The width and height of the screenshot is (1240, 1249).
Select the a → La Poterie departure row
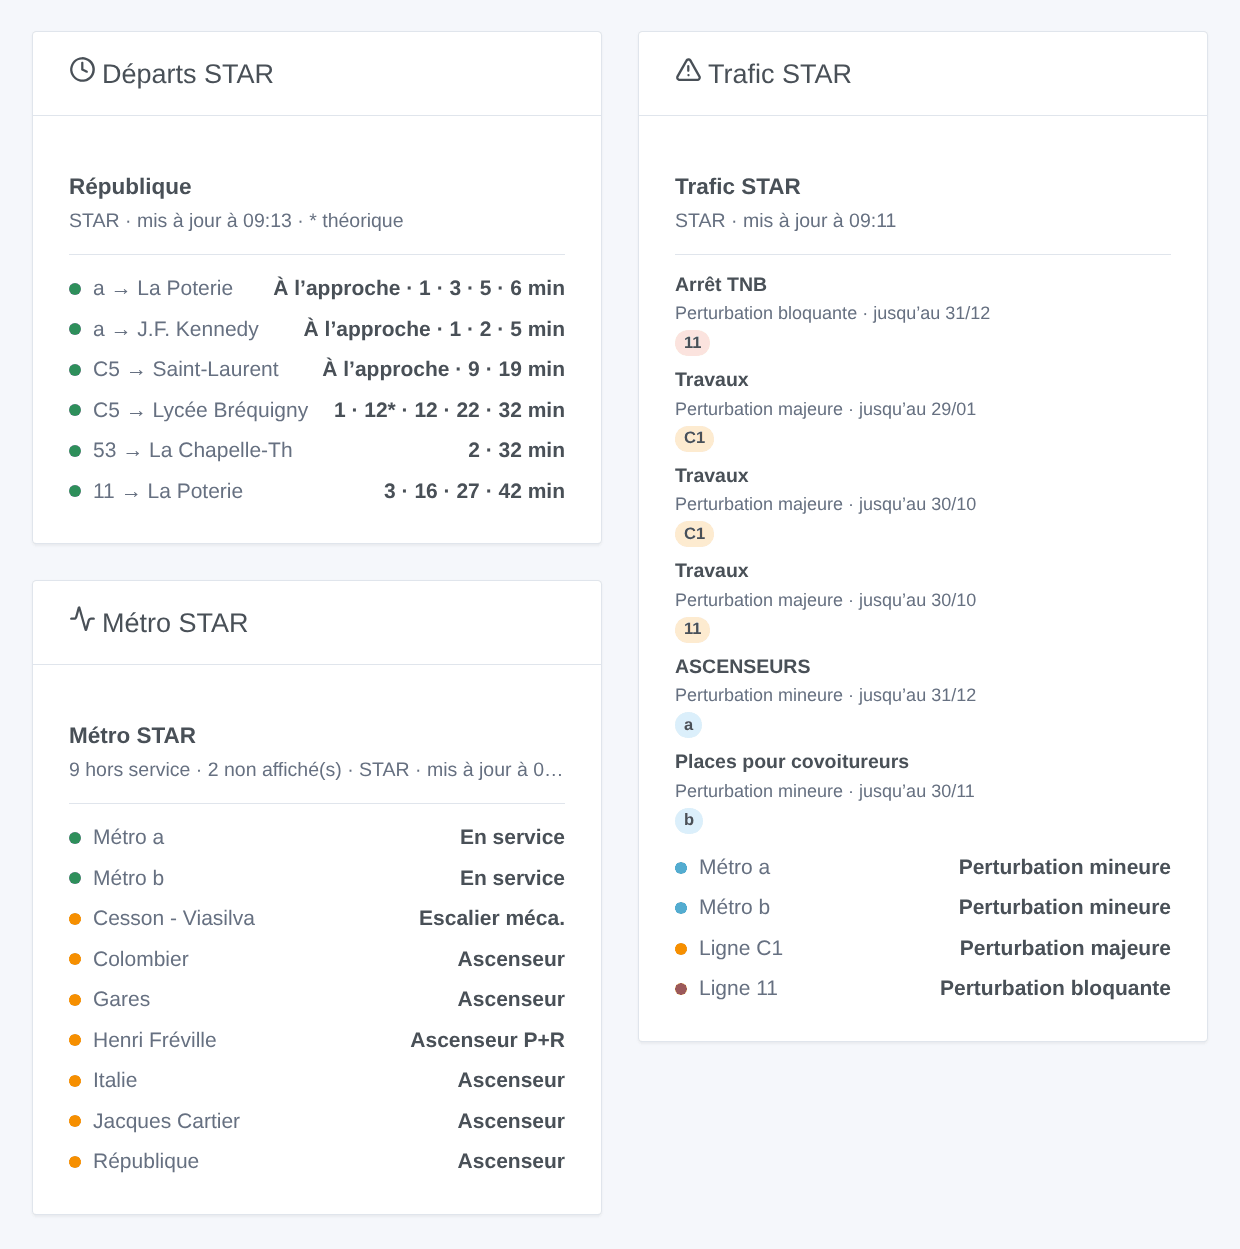317,289
